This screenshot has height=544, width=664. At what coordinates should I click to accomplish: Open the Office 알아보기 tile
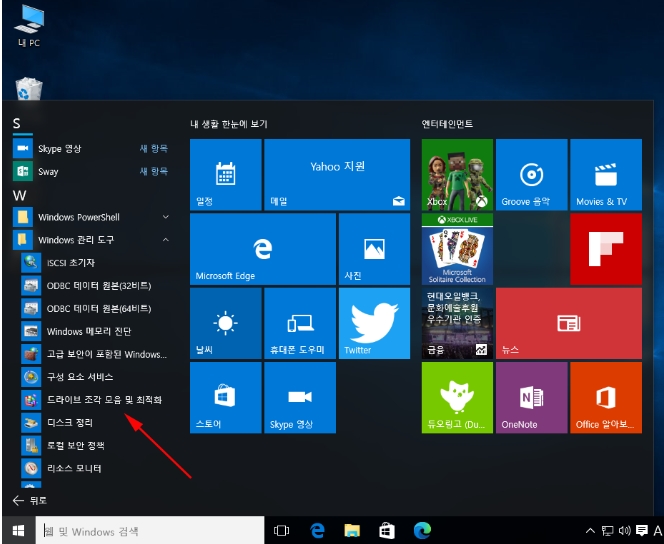pyautogui.click(x=606, y=398)
